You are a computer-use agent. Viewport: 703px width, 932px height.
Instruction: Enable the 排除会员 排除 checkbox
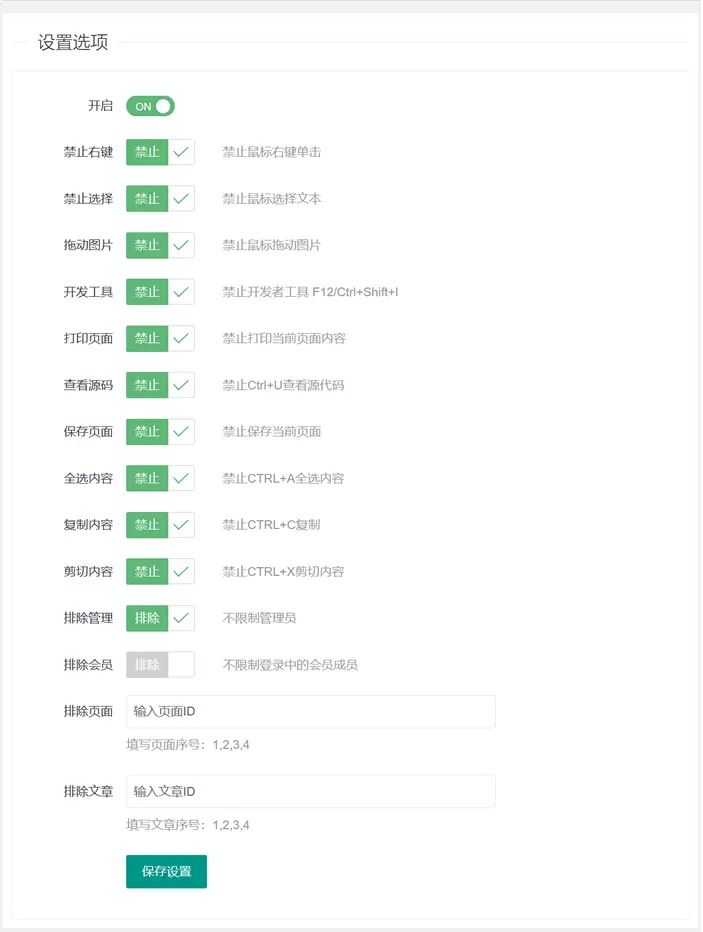(x=160, y=665)
